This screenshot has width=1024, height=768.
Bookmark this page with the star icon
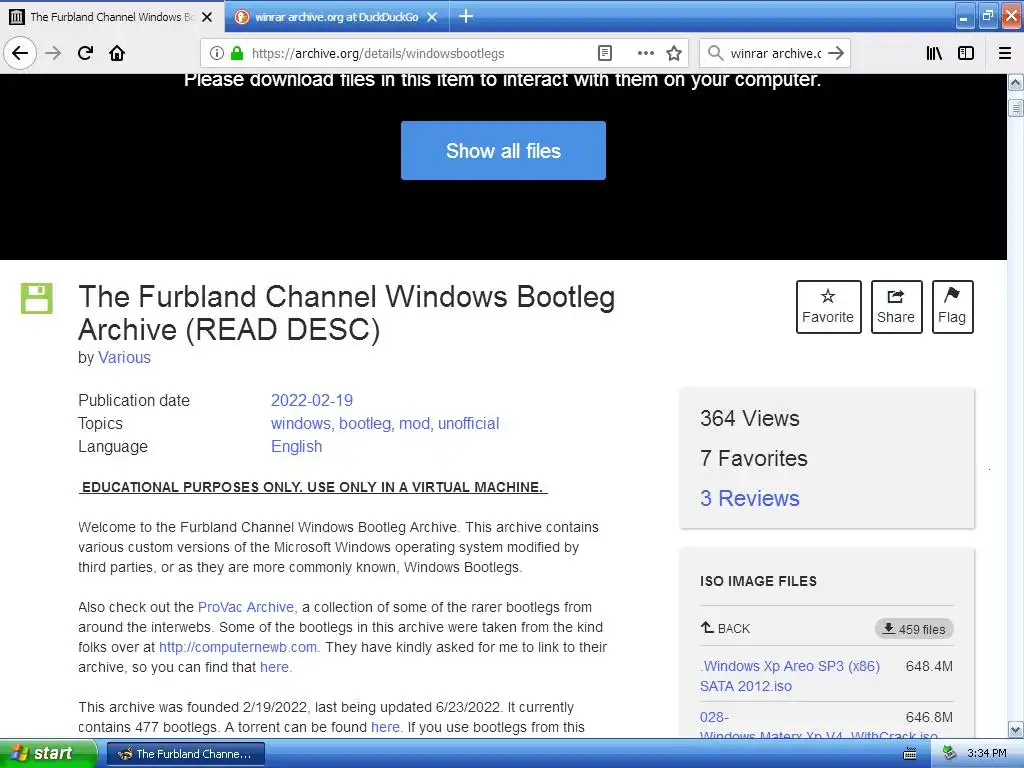tap(674, 54)
